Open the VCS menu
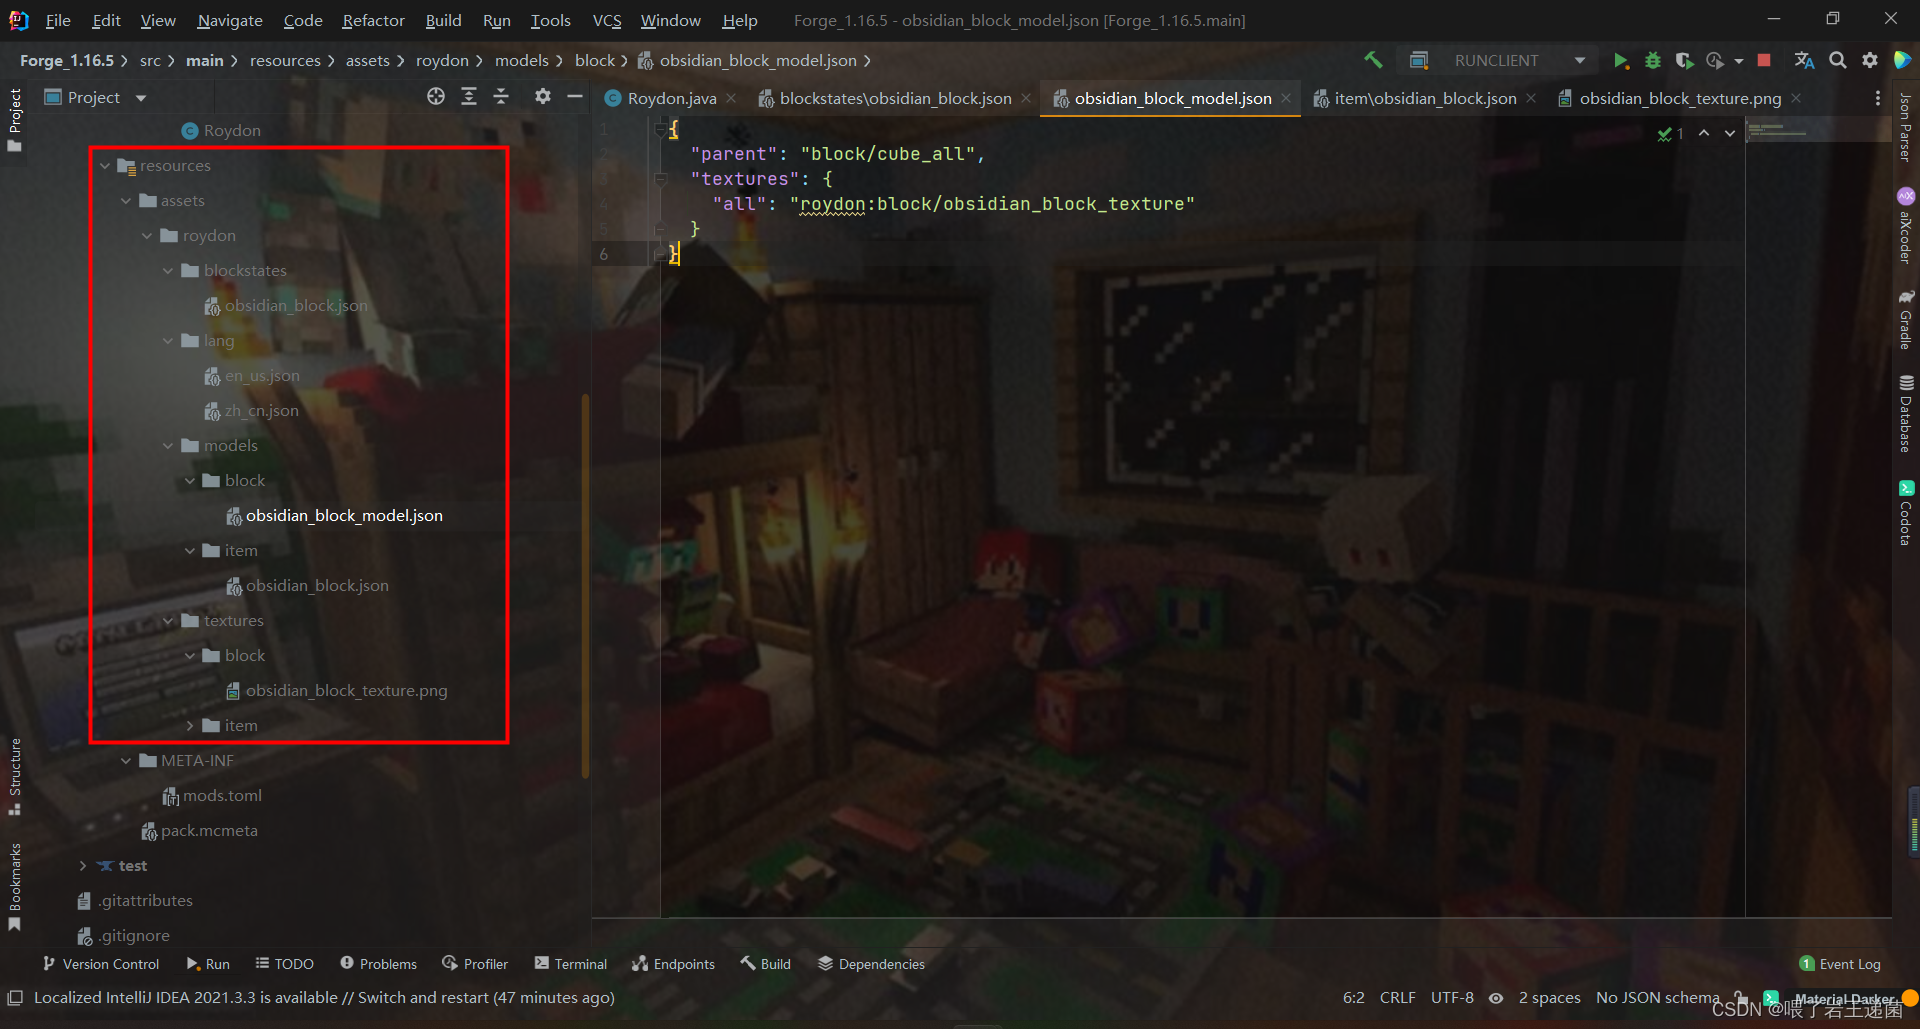 (x=607, y=20)
